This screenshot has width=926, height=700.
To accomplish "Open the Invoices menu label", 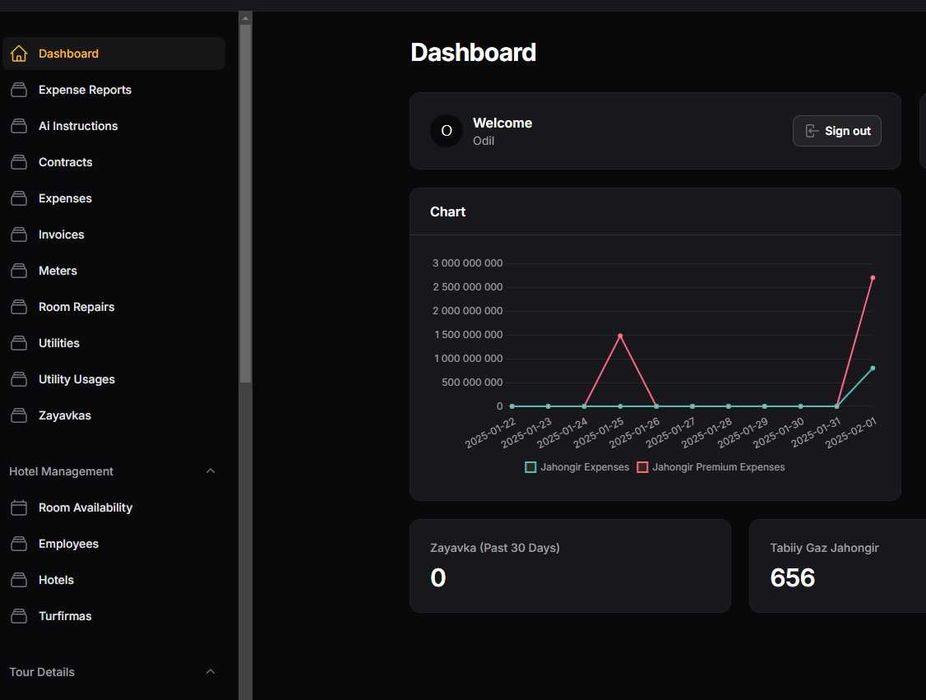I will (61, 235).
